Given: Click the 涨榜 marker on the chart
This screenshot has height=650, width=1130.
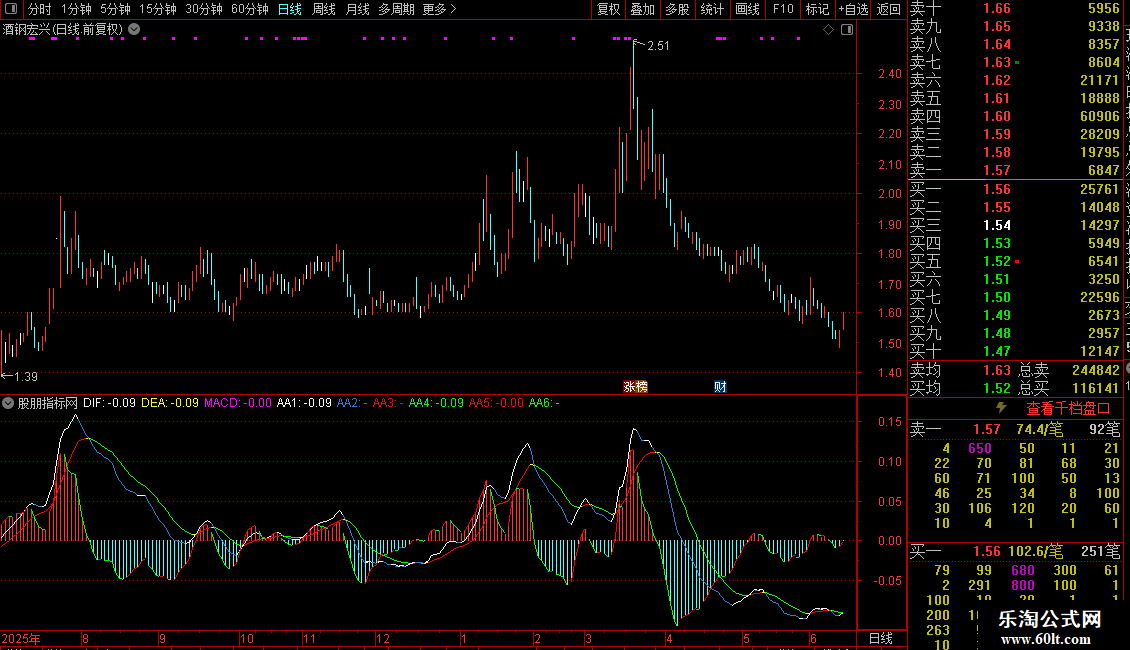Looking at the screenshot, I should coord(636,387).
